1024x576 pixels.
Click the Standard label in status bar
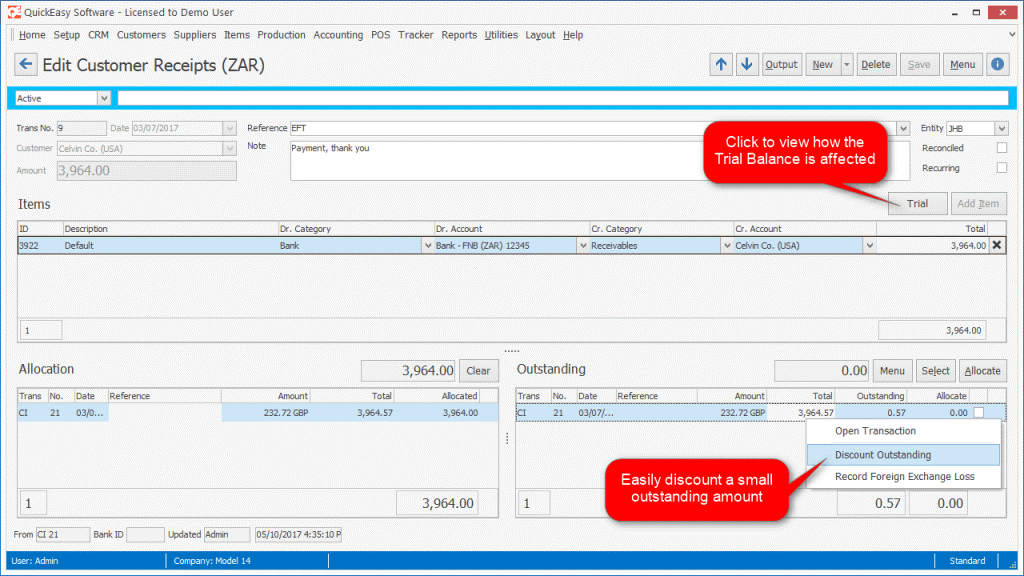click(967, 561)
